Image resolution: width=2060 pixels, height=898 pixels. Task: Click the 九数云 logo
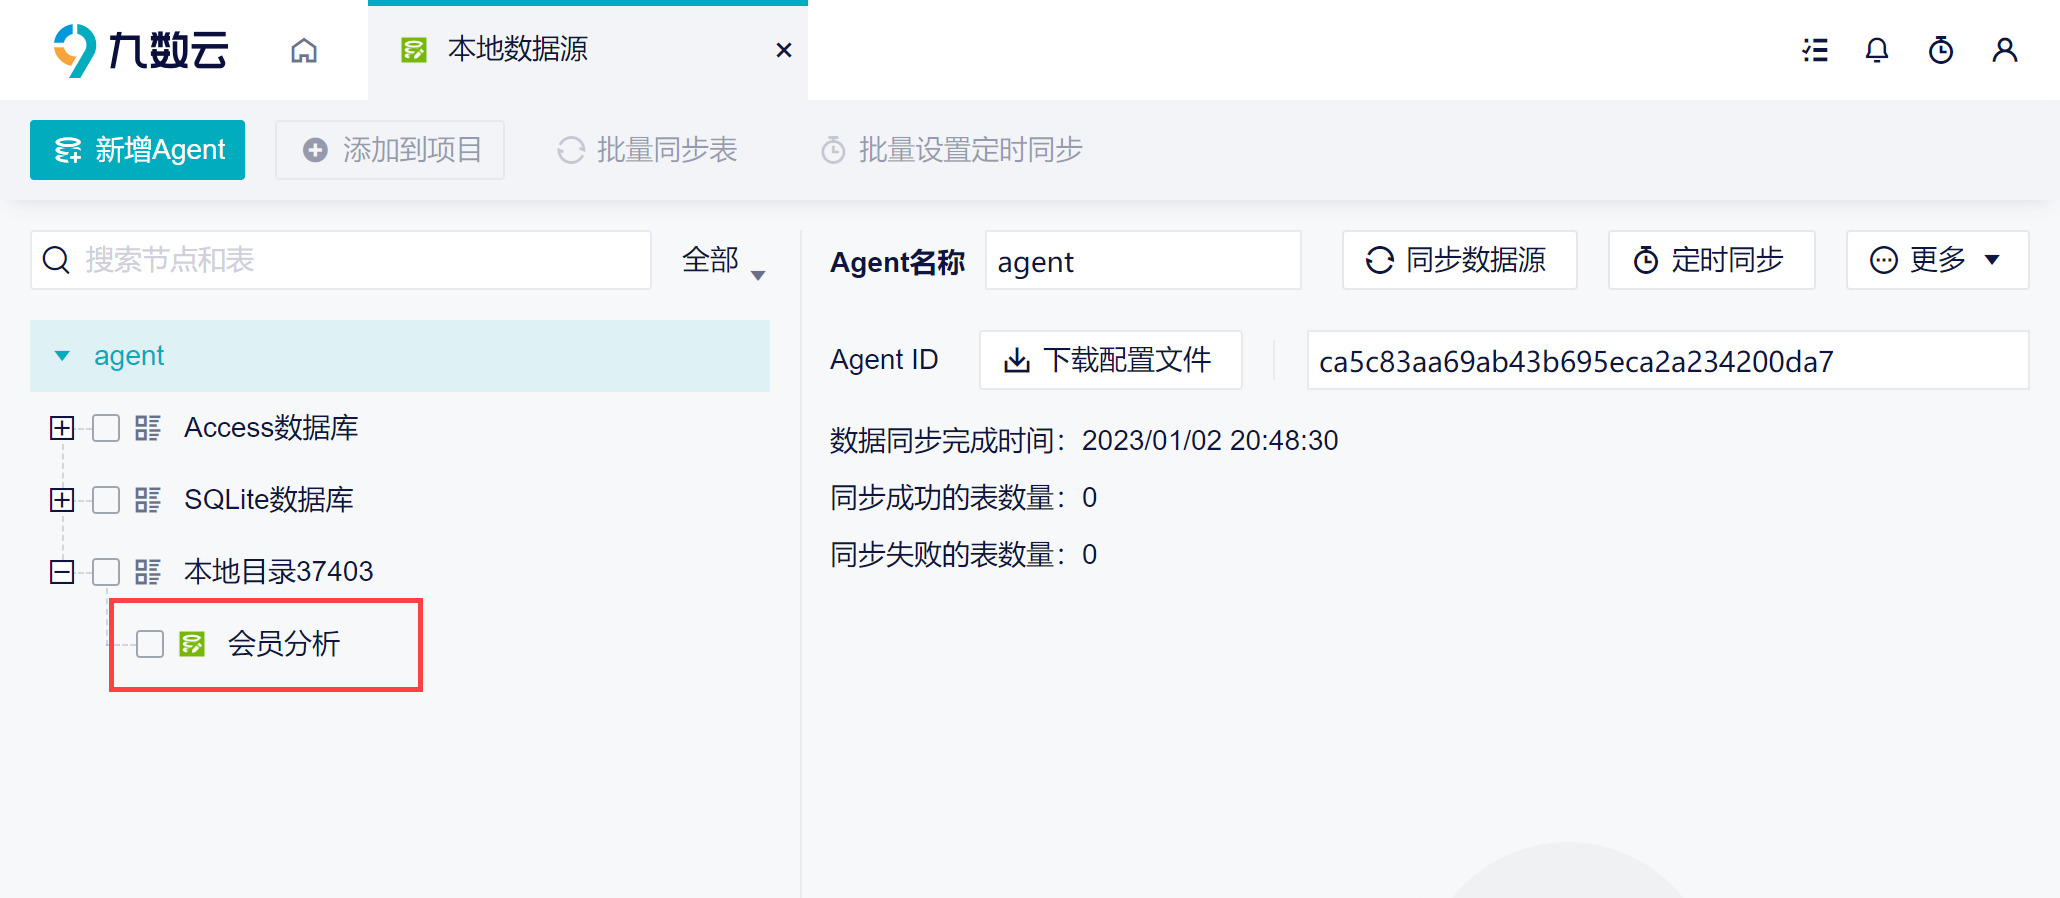pyautogui.click(x=141, y=50)
